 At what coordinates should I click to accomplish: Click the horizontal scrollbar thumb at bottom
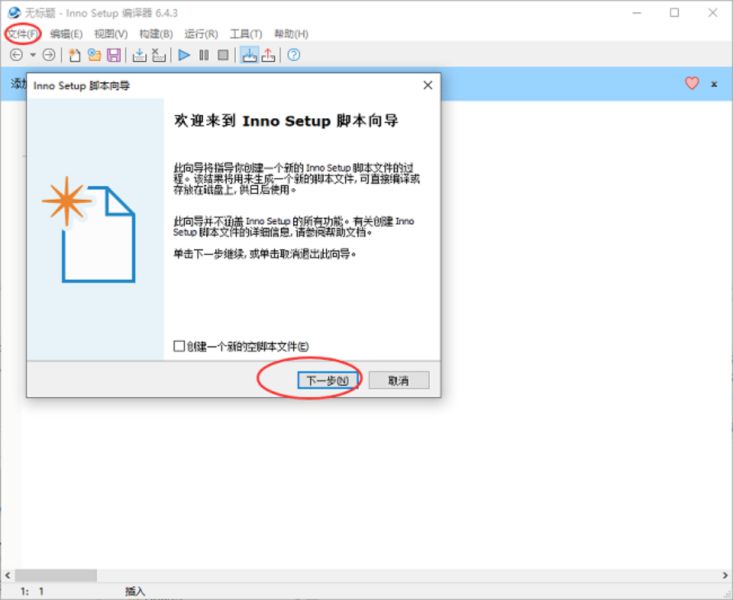tap(58, 575)
